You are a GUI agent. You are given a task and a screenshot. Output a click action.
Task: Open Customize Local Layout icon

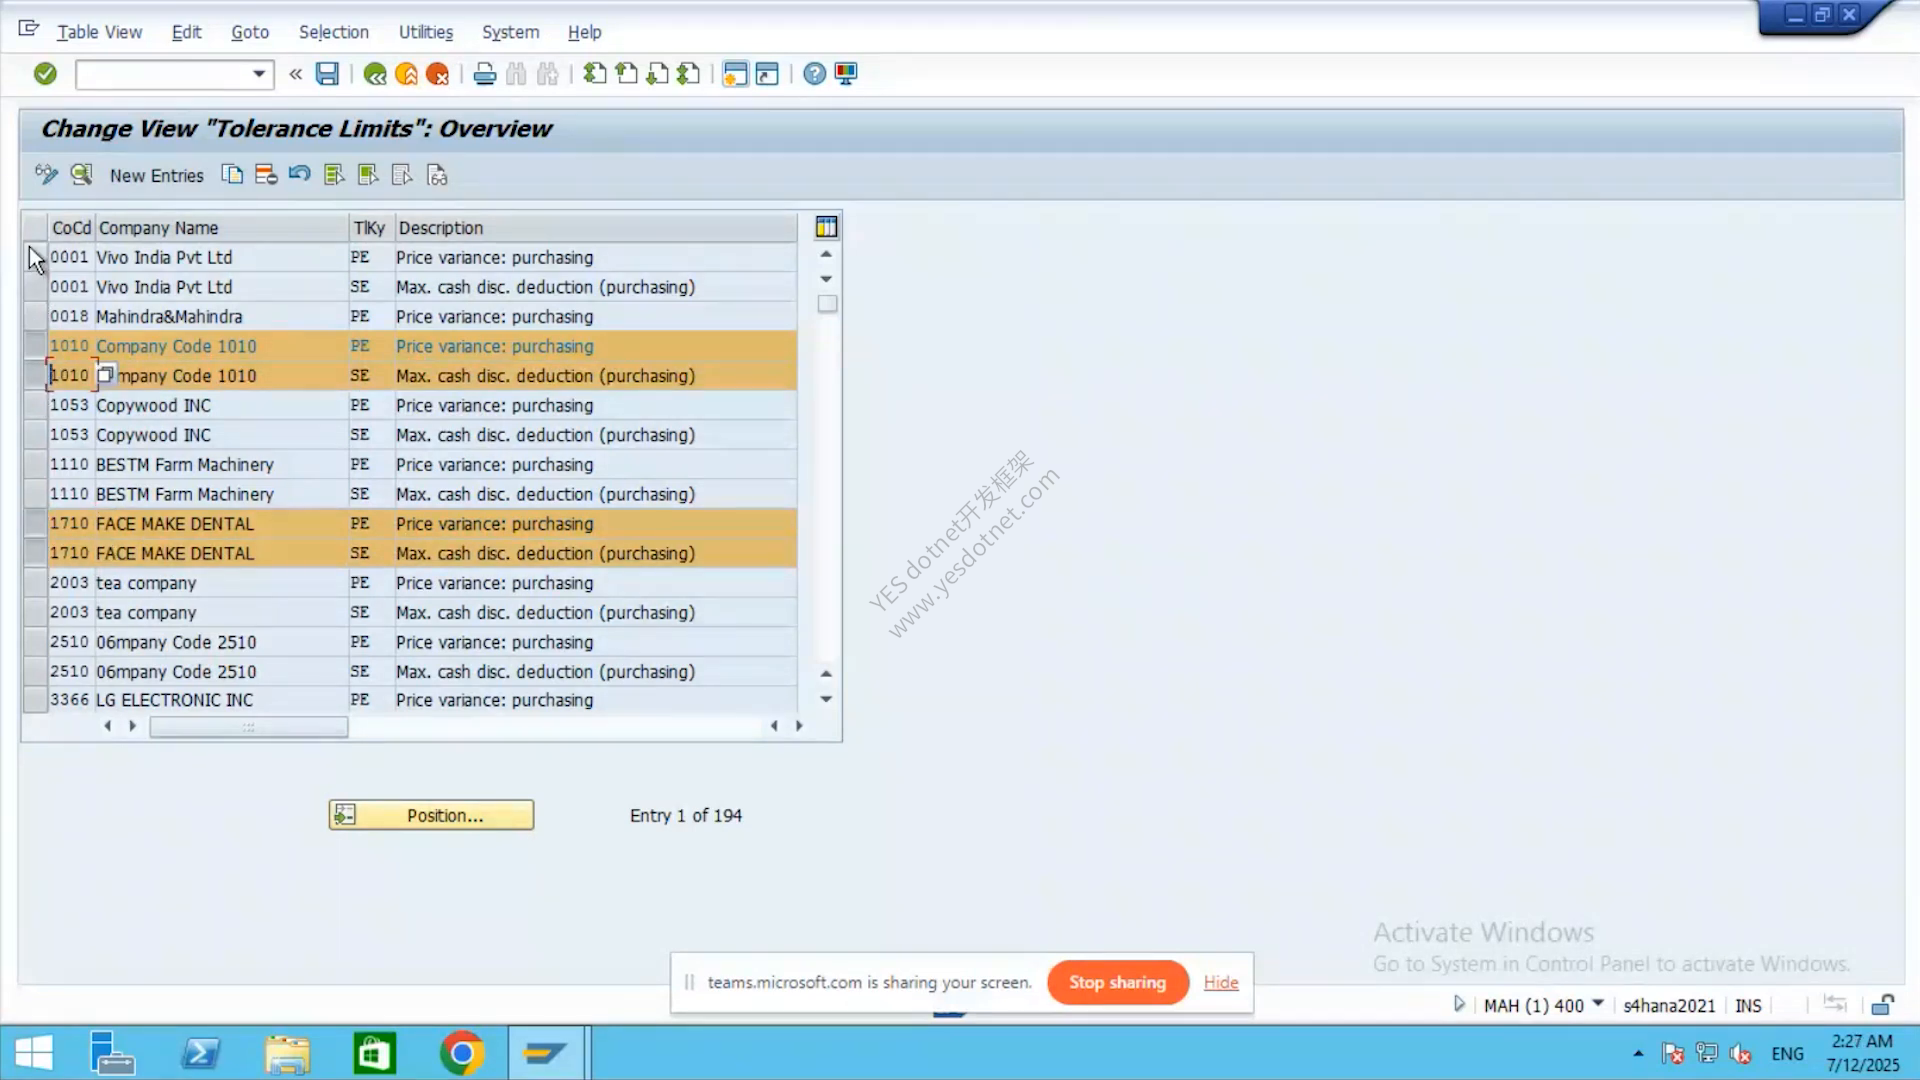[846, 74]
